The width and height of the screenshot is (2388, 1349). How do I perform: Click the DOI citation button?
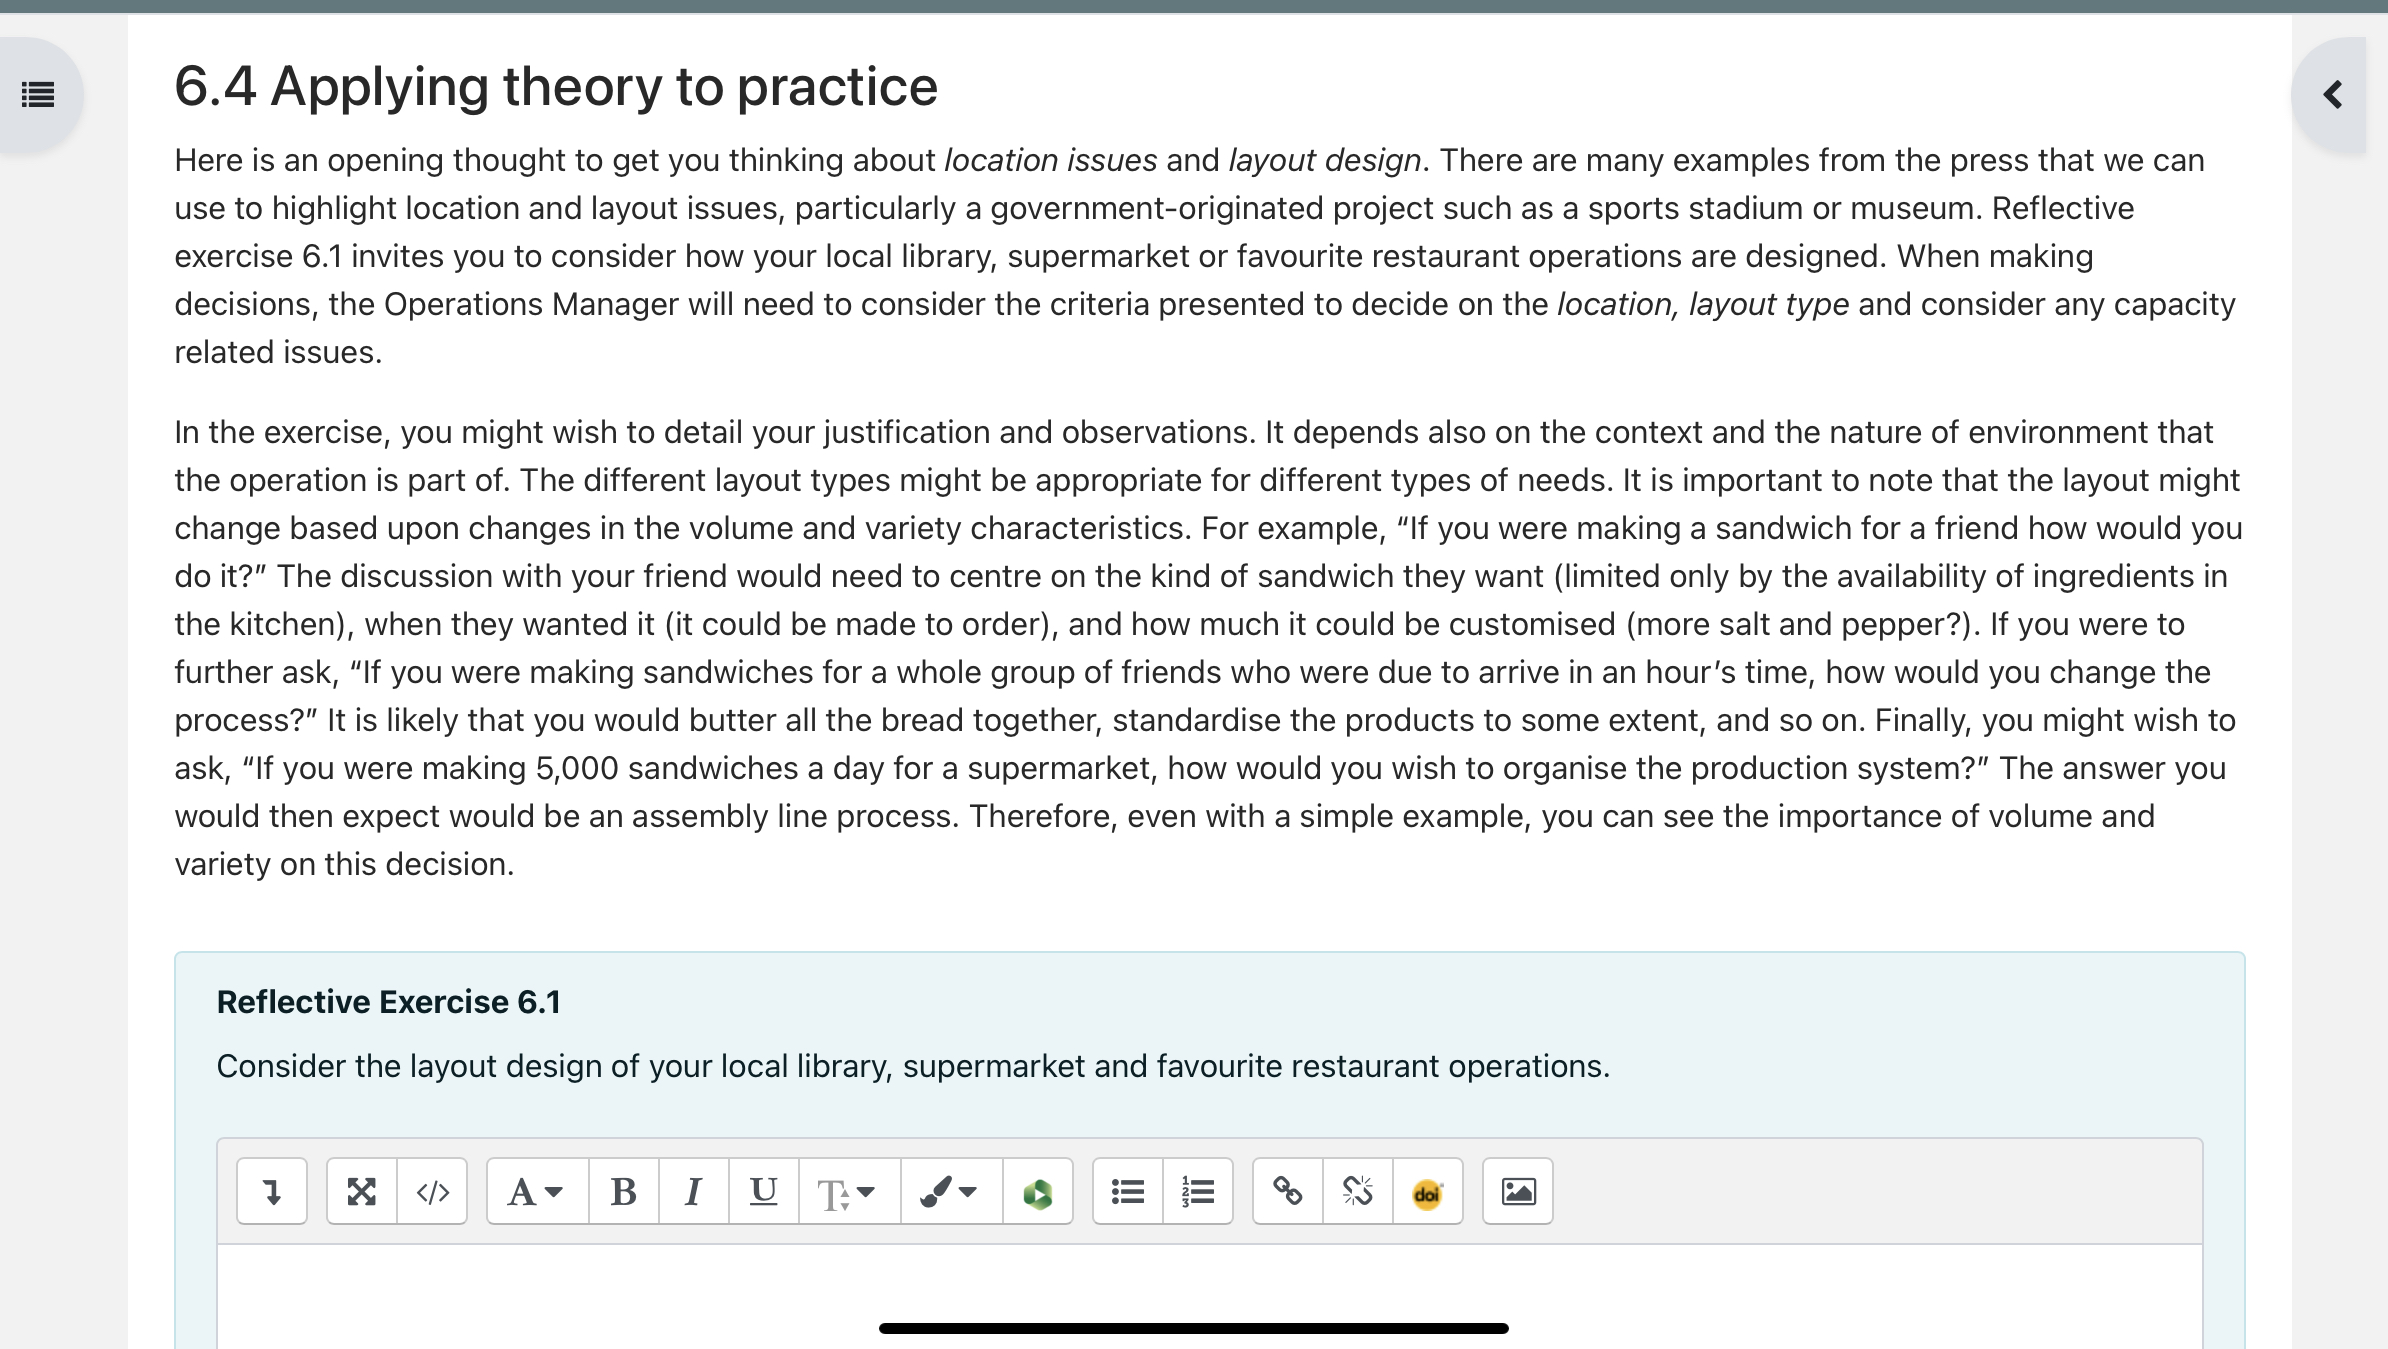point(1427,1190)
